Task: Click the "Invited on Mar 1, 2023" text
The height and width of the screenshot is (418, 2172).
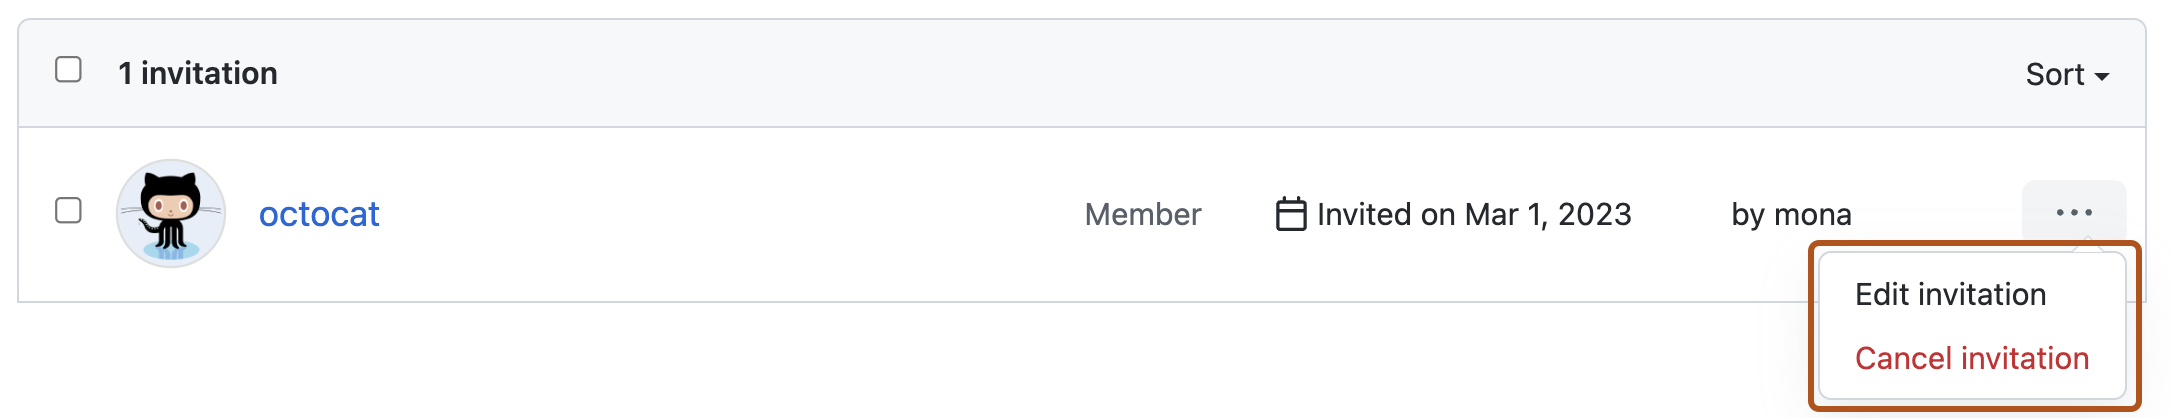Action: coord(1473,214)
